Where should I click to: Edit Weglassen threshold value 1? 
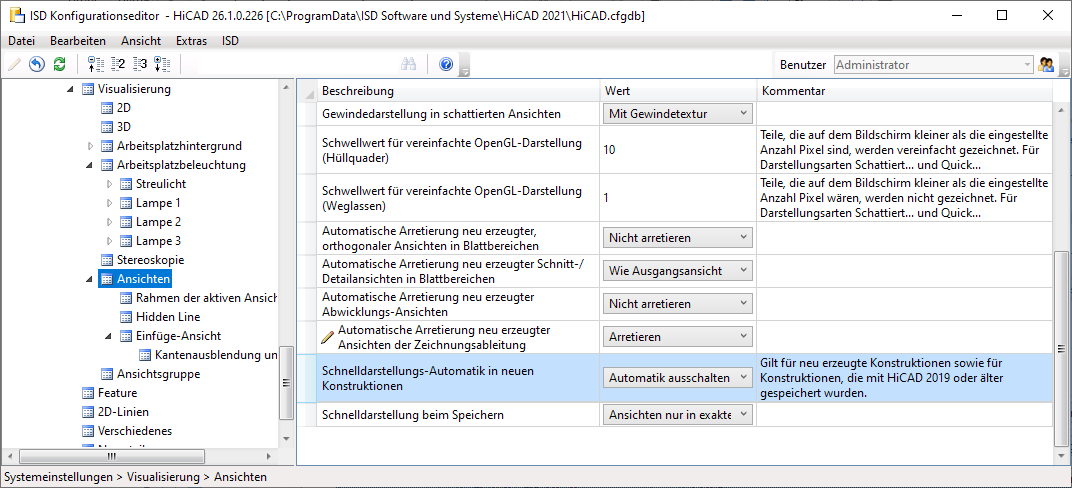pos(678,198)
